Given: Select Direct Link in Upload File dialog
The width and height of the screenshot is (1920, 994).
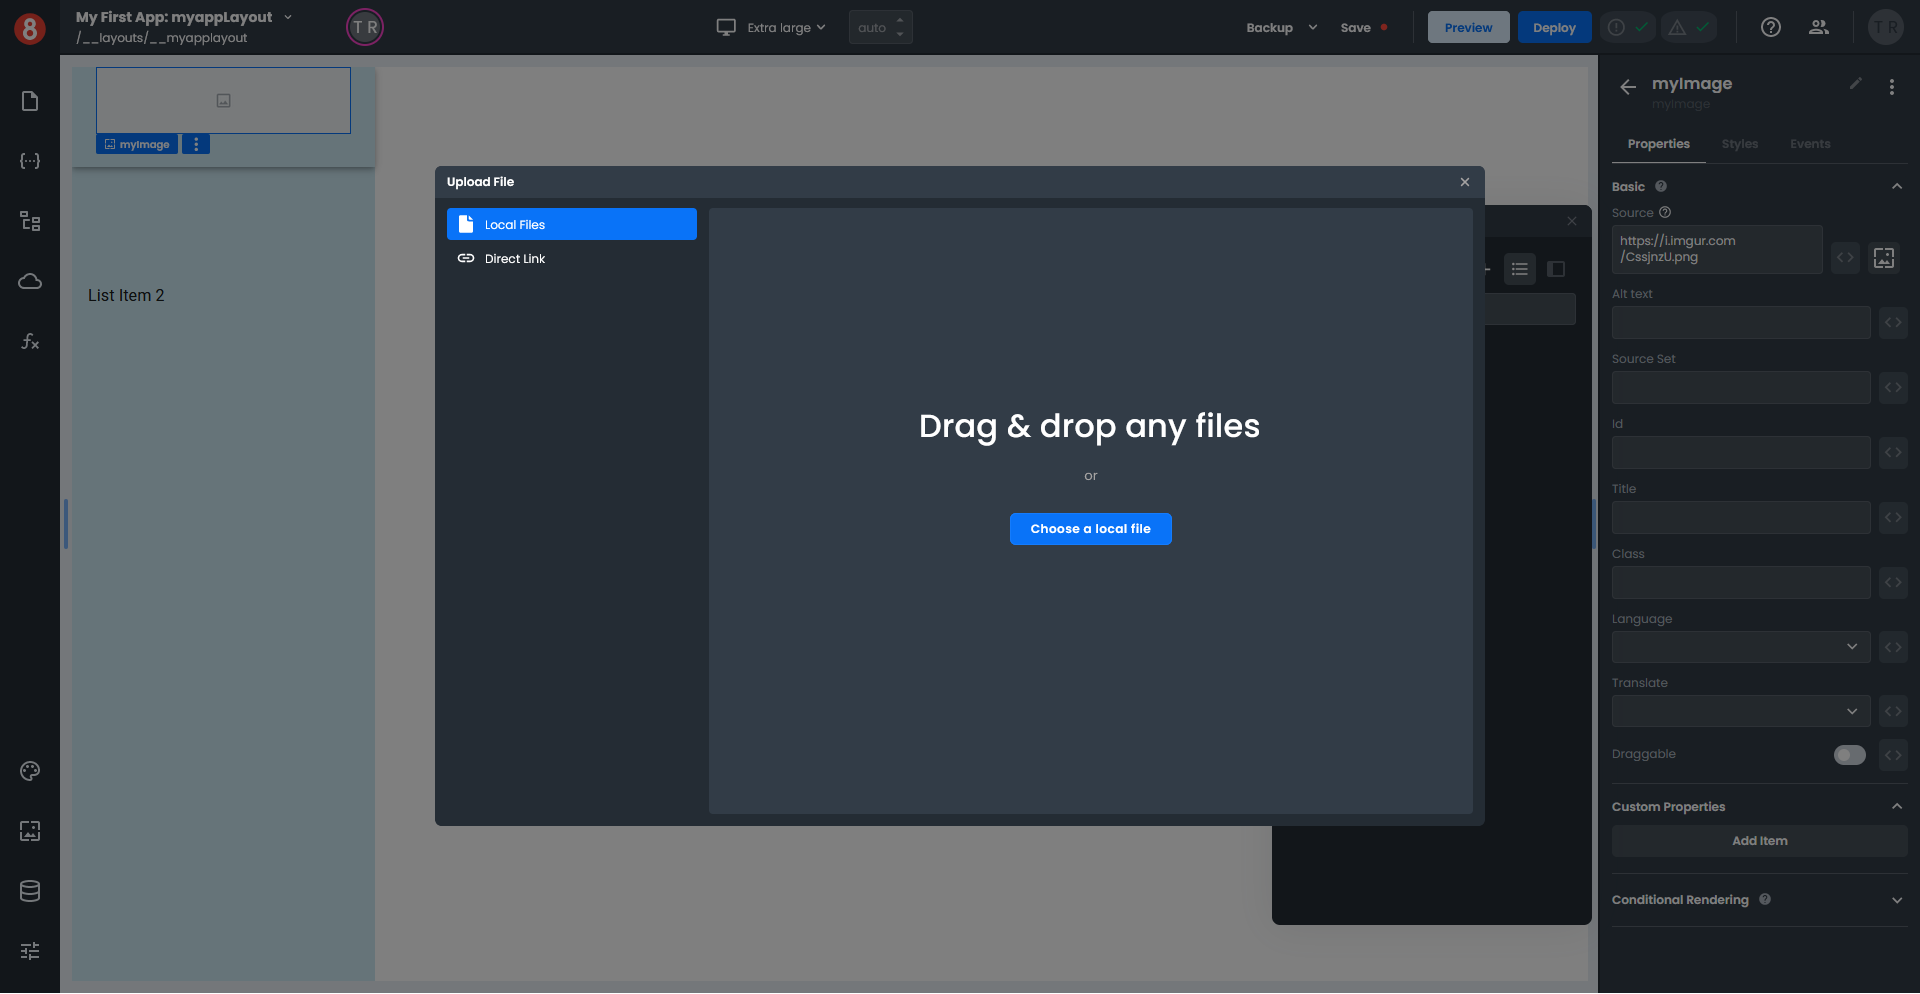Looking at the screenshot, I should [x=515, y=259].
